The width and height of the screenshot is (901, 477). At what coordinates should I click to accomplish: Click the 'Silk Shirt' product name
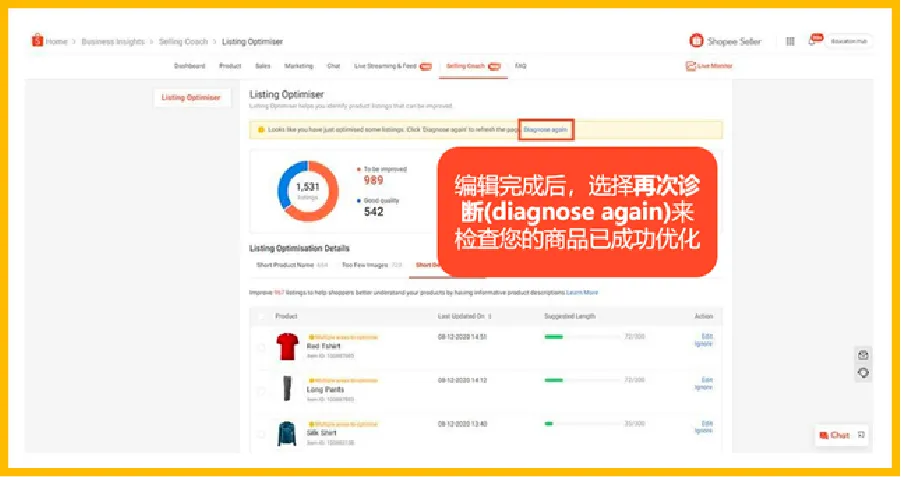point(322,433)
